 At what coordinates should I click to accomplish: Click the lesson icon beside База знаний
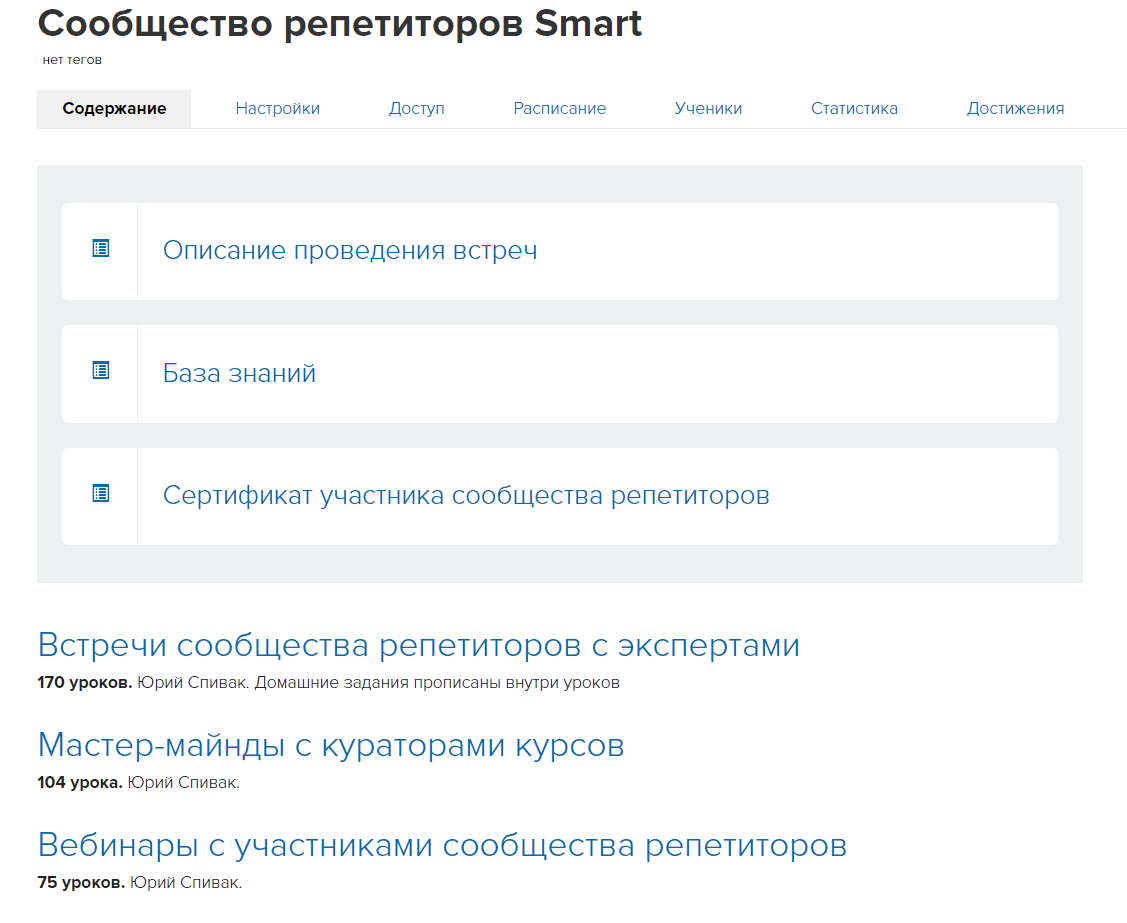coord(101,371)
